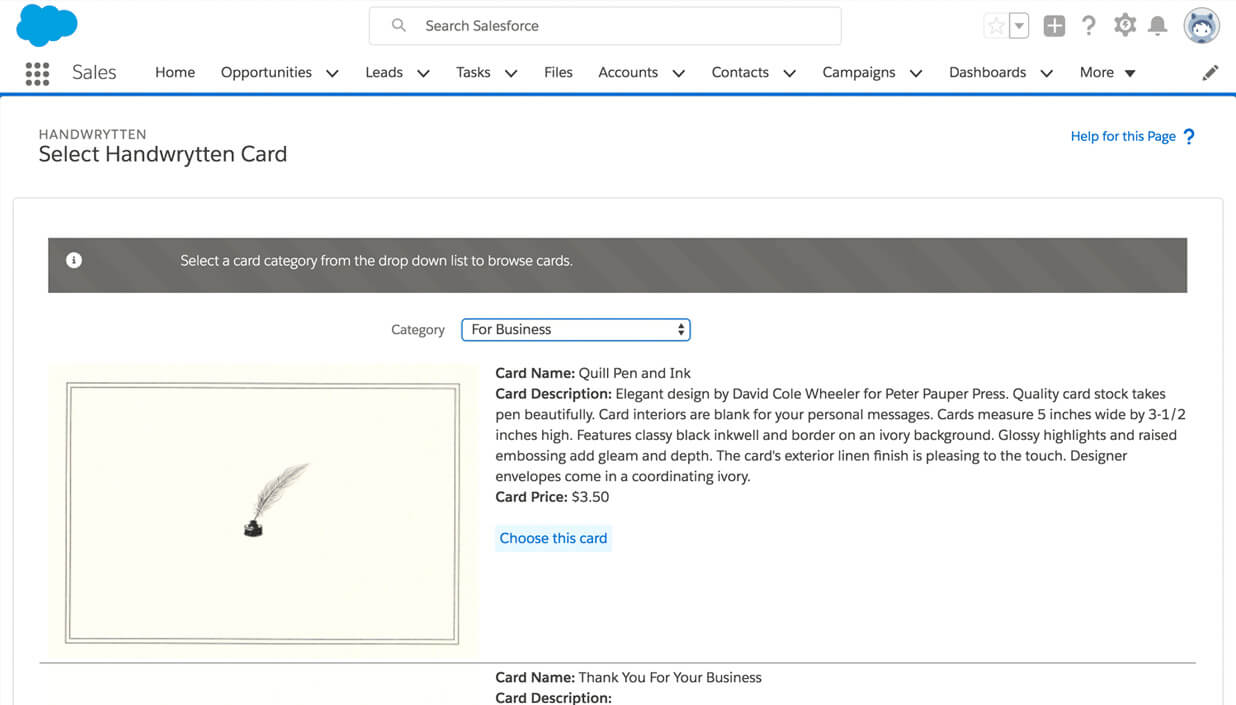Go to the Home tab
Viewport: 1236px width, 705px height.
click(x=175, y=72)
